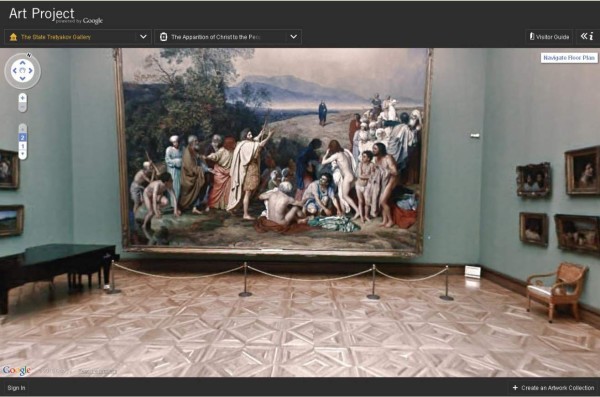Open the Visitor Guide
Screen dimensions: 600x397
coord(549,37)
